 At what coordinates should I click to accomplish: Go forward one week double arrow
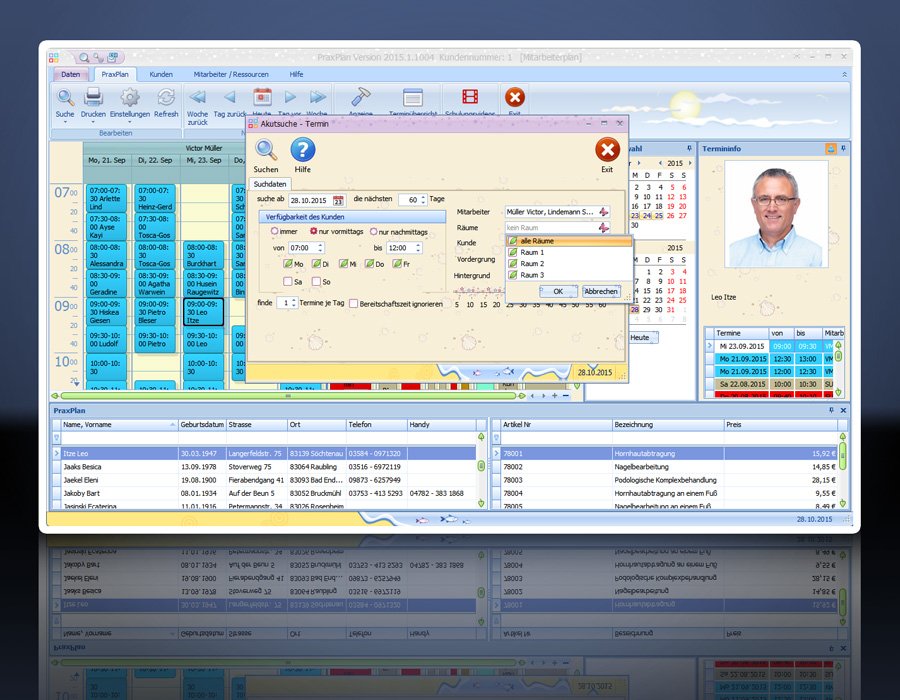[x=317, y=97]
